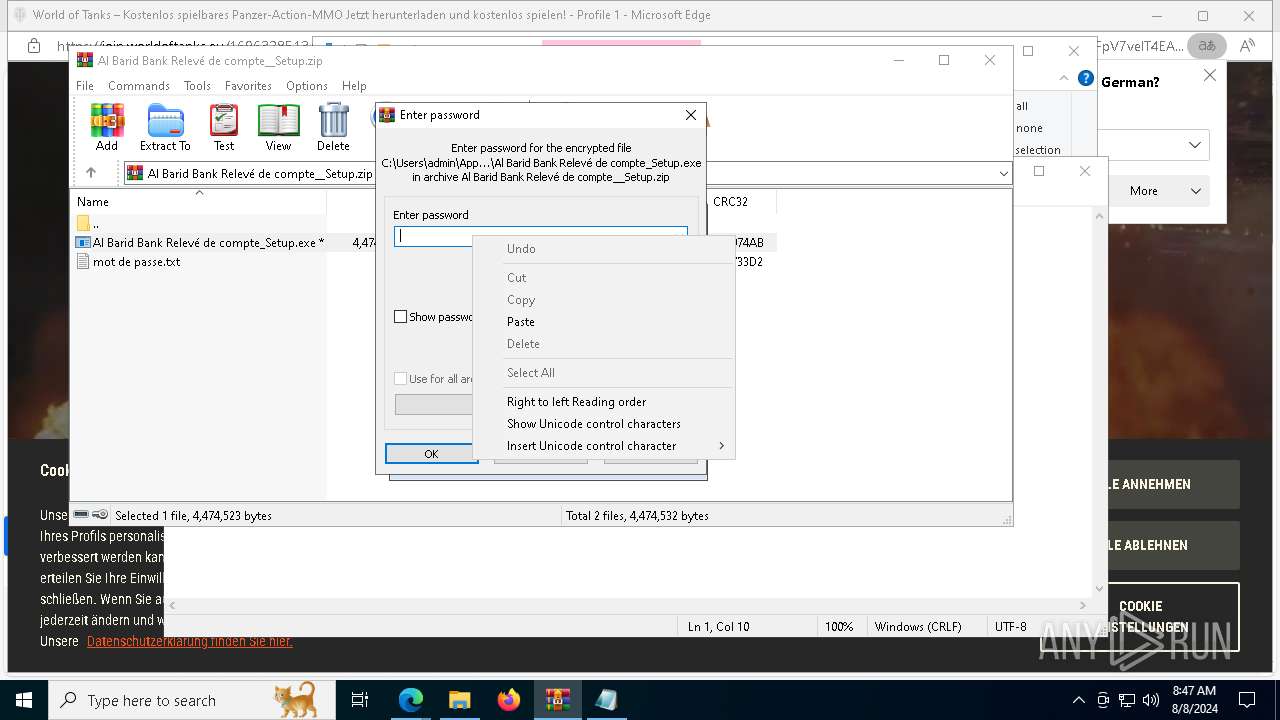This screenshot has width=1280, height=720.
Task: Click the Notepad zoom level 100% in status bar
Action: pyautogui.click(x=839, y=627)
